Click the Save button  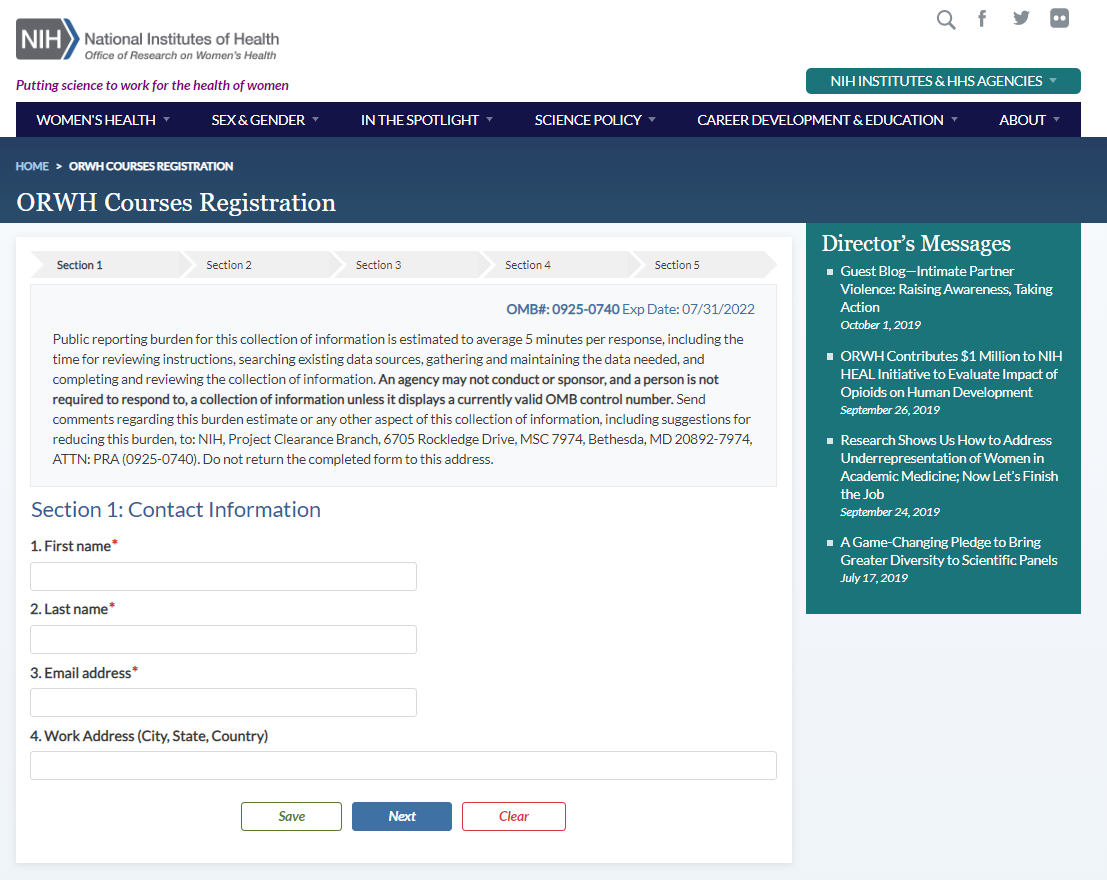(x=291, y=816)
